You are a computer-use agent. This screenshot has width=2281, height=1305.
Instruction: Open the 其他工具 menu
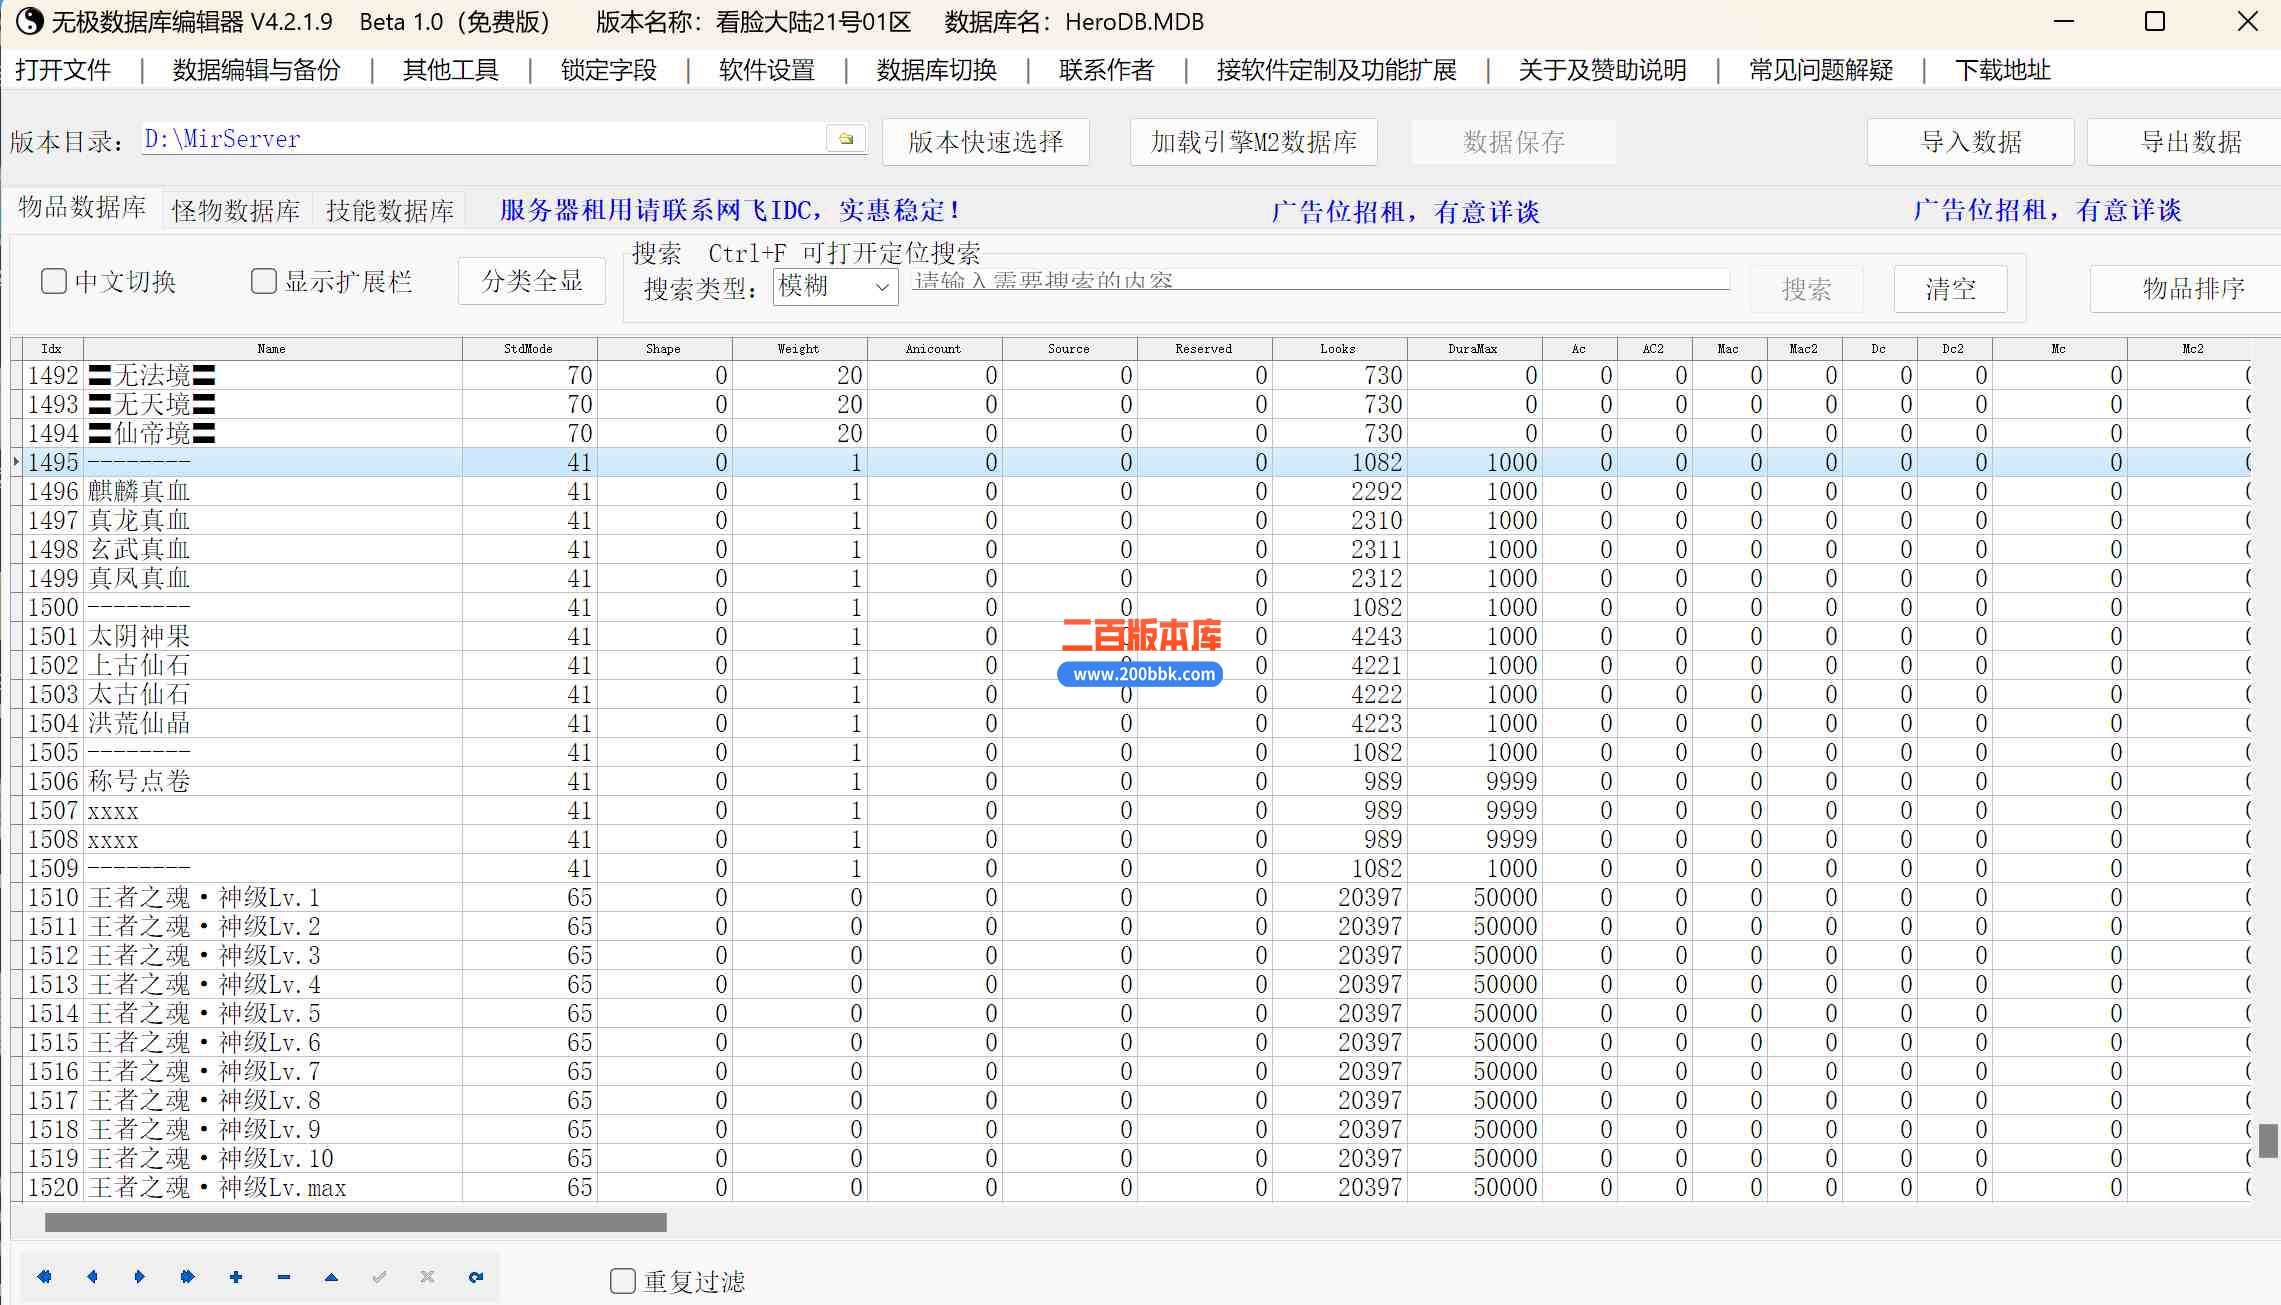coord(450,70)
